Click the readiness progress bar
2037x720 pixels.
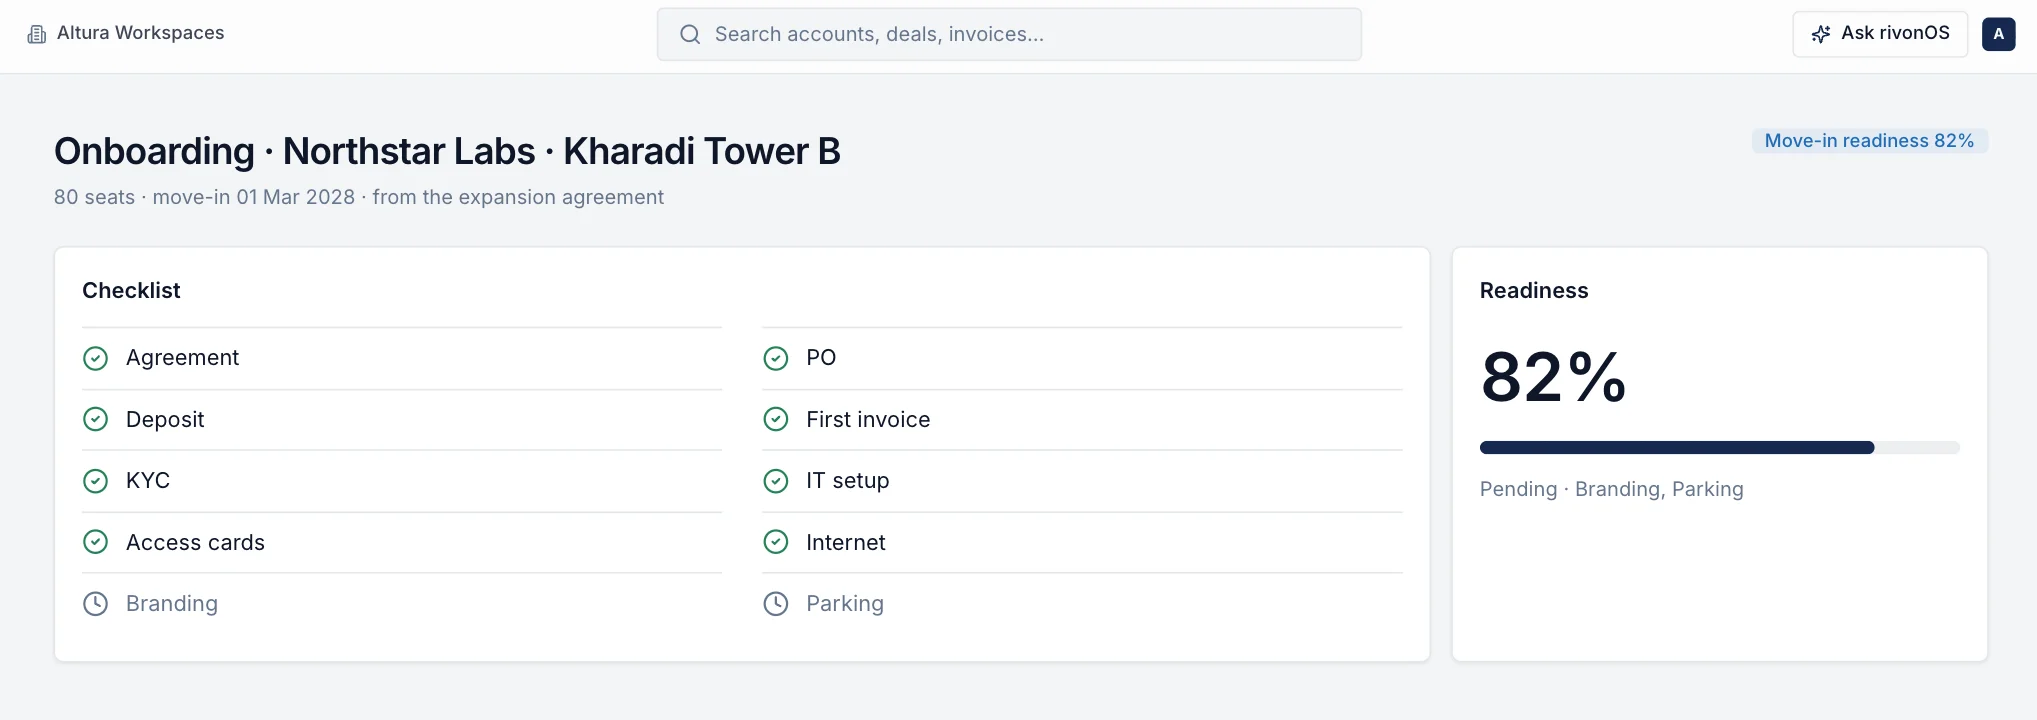1719,448
